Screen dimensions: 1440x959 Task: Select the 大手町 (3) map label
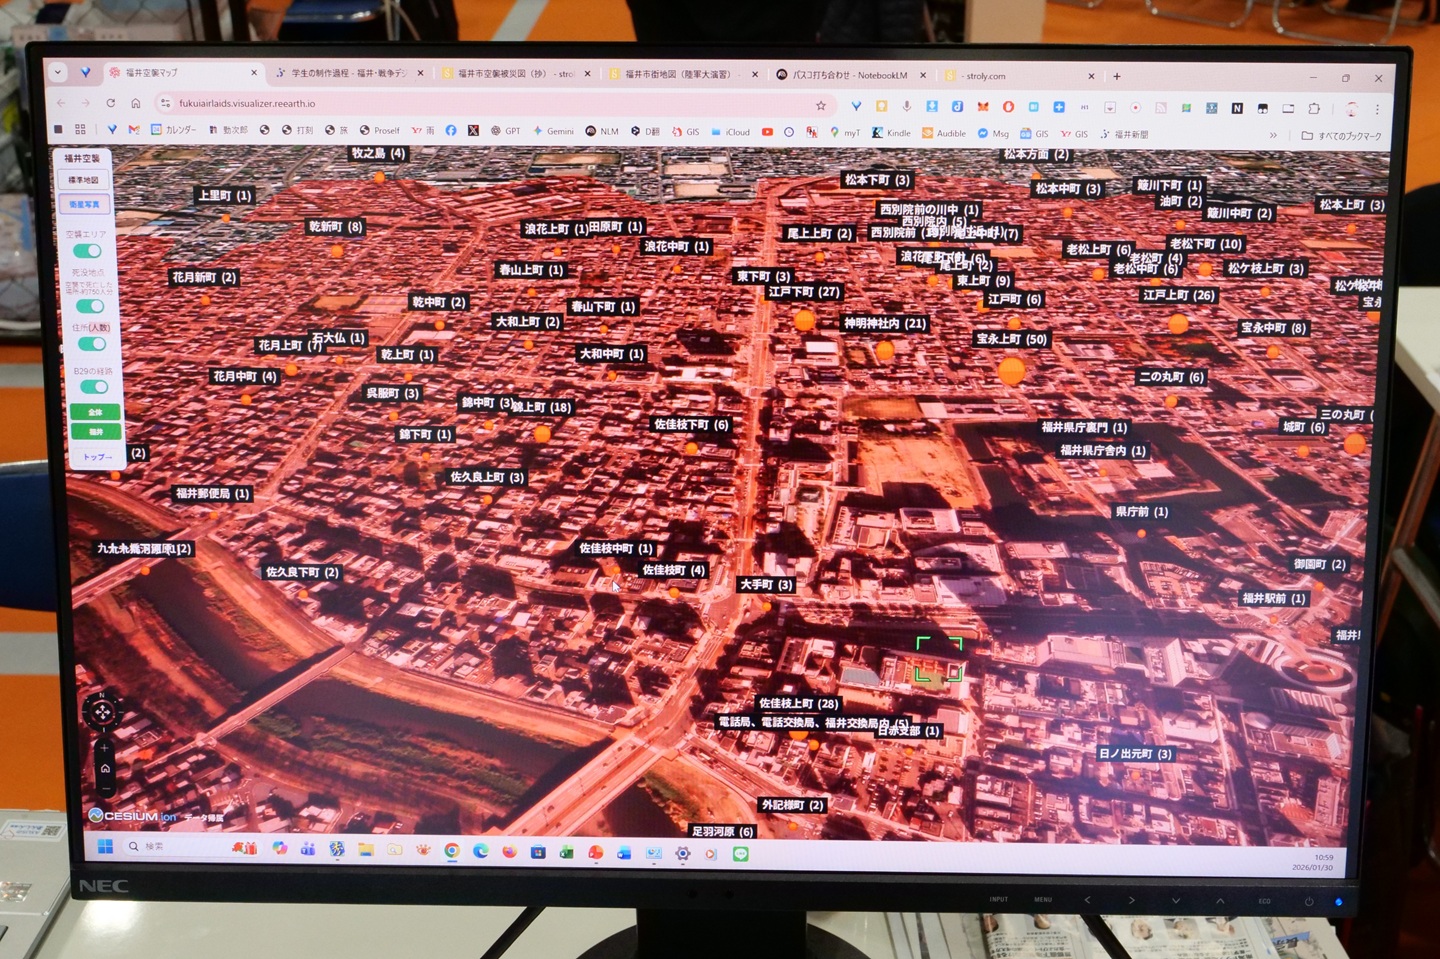[x=766, y=584]
